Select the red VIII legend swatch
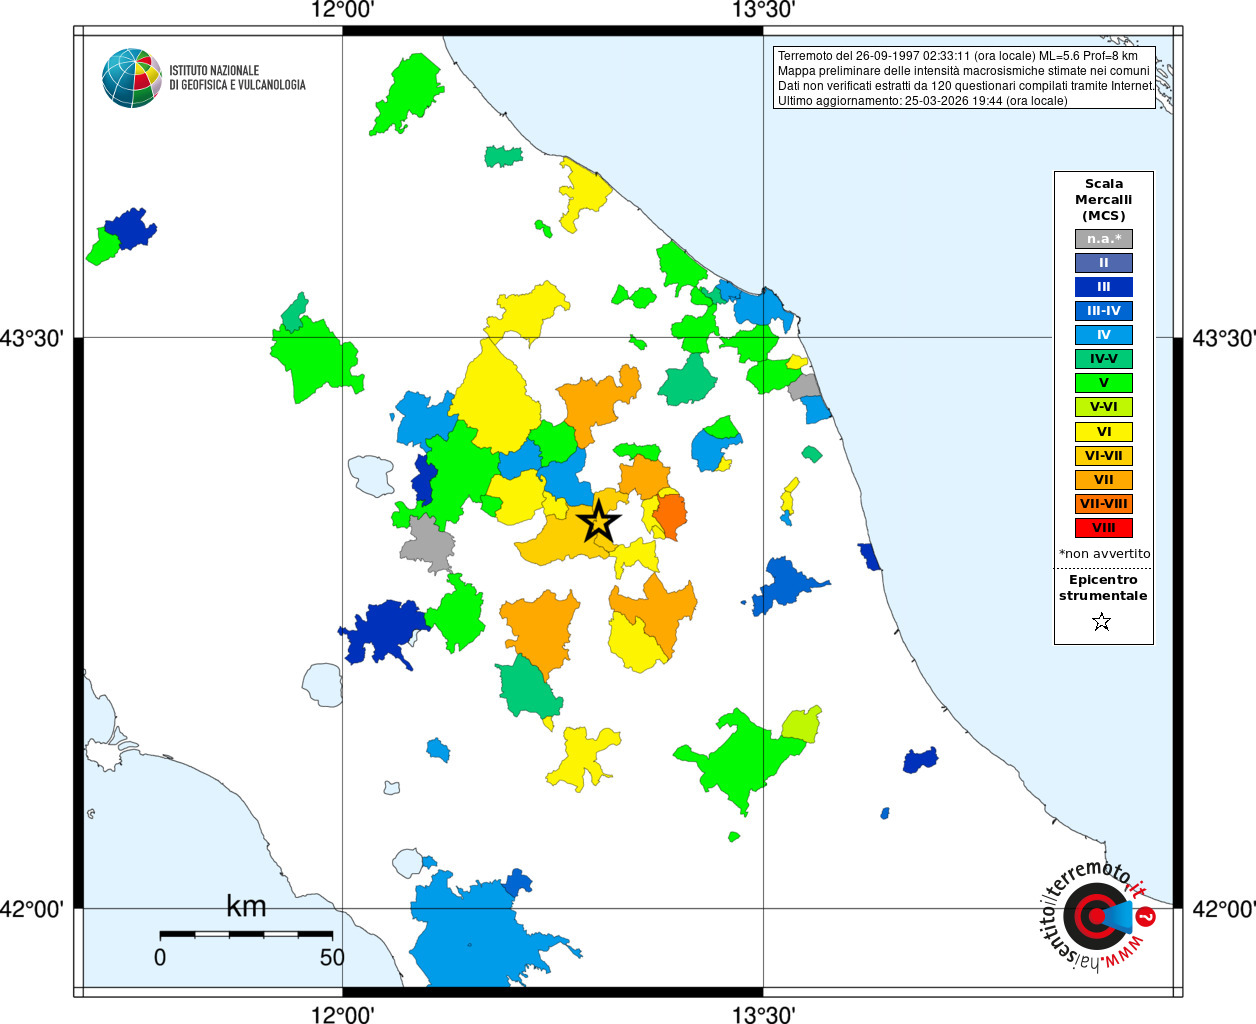This screenshot has height=1024, width=1256. tap(1104, 528)
